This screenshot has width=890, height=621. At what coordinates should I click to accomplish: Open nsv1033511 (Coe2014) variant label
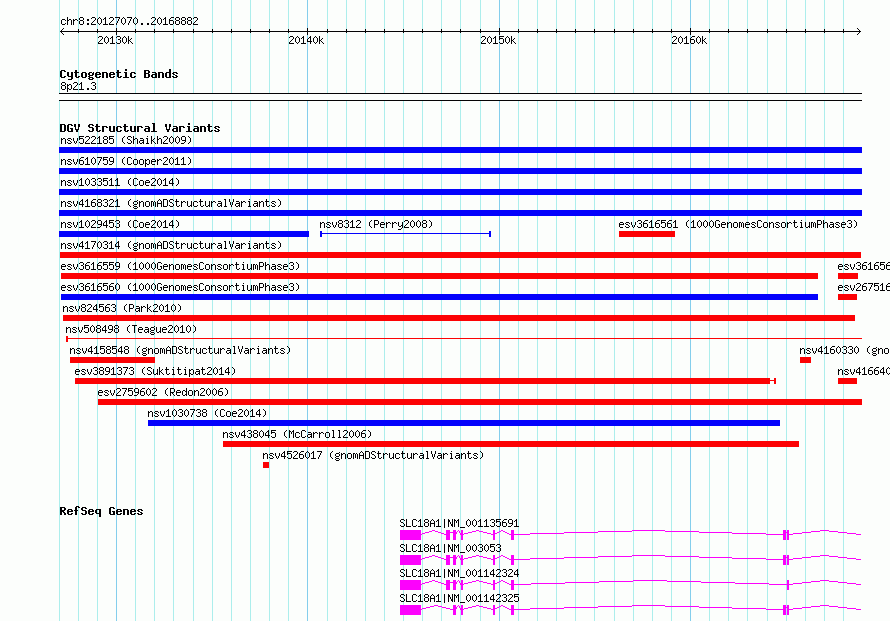click(120, 182)
